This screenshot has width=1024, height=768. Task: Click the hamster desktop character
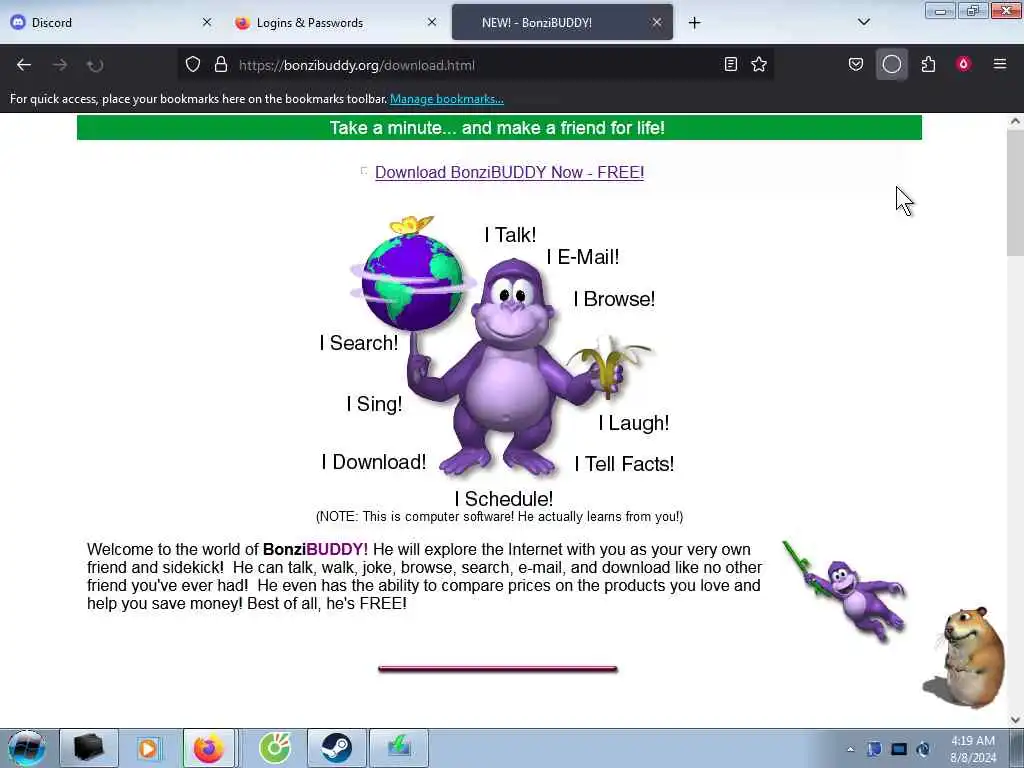click(966, 657)
